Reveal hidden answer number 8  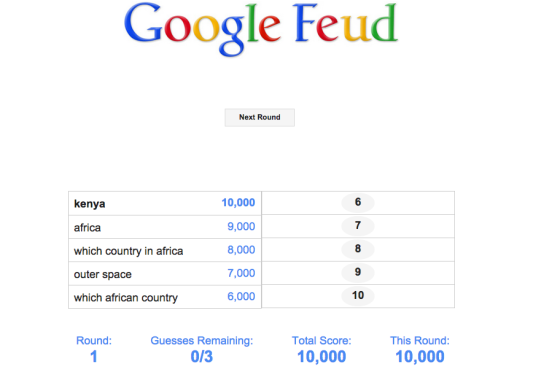(x=358, y=249)
